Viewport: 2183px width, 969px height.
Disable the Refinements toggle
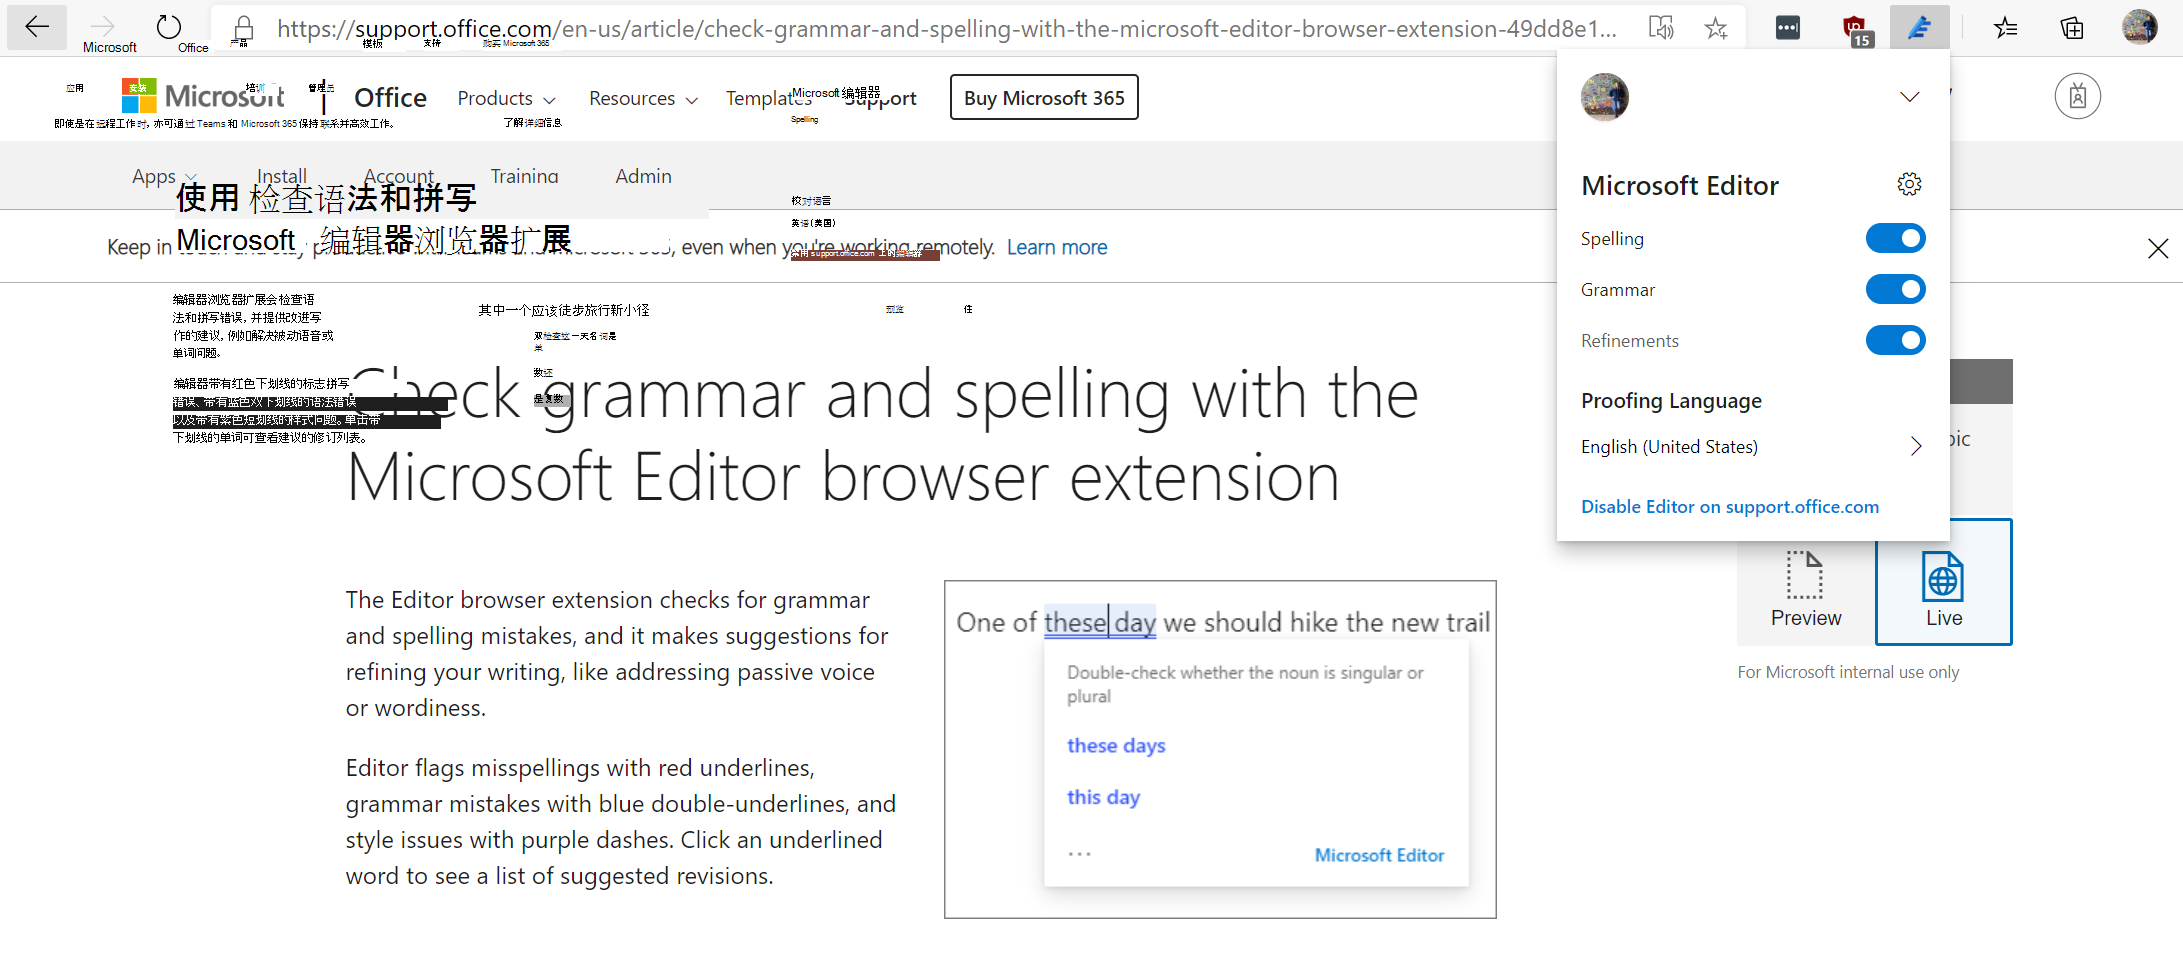point(1895,340)
